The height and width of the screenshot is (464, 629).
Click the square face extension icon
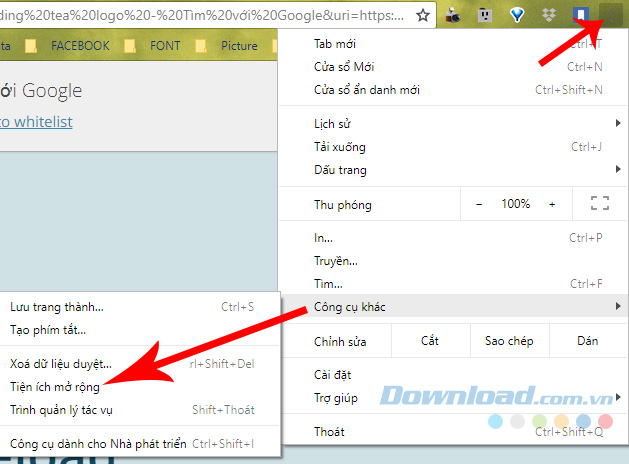pyautogui.click(x=485, y=15)
